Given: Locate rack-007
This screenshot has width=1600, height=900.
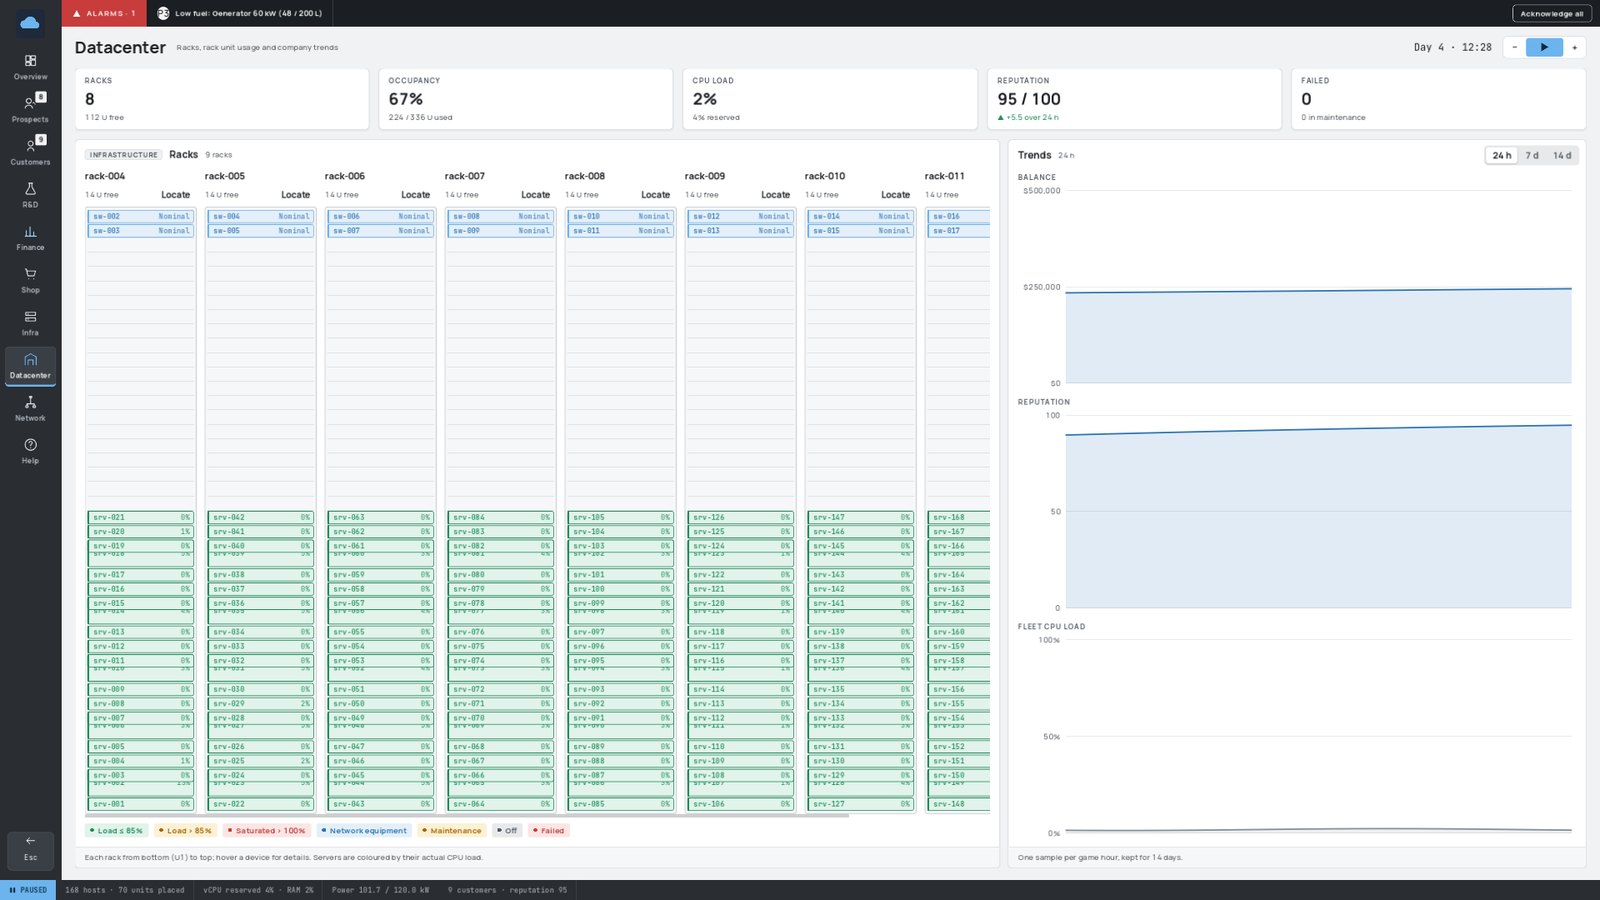Looking at the screenshot, I should pos(536,195).
